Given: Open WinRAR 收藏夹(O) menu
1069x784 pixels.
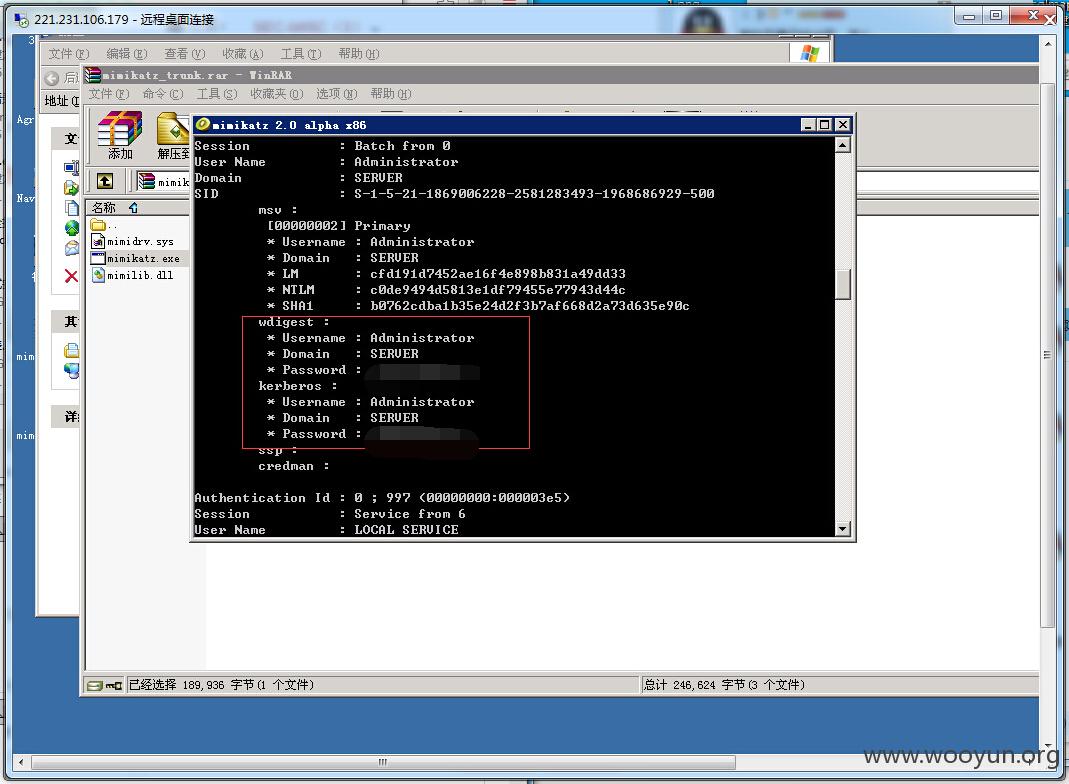Looking at the screenshot, I should (x=276, y=94).
